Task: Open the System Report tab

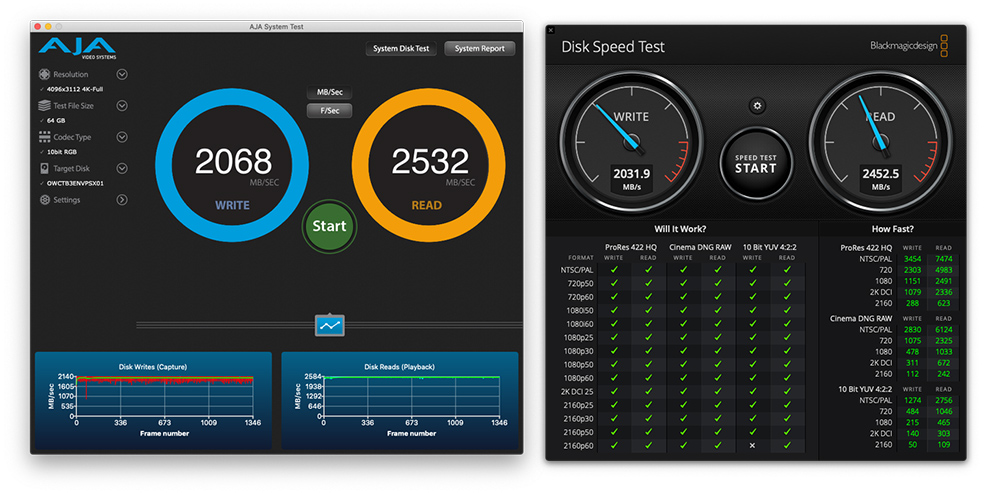Action: [x=480, y=48]
